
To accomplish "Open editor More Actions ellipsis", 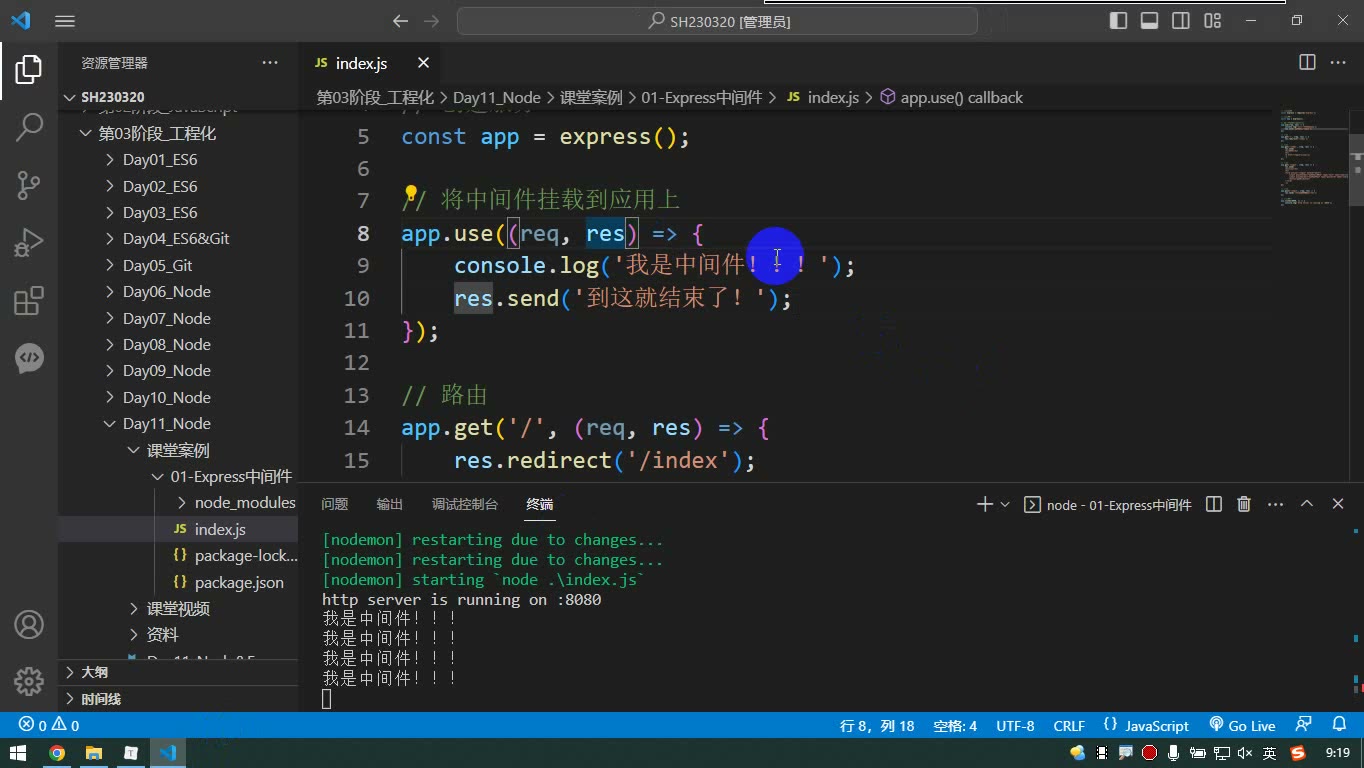I will point(1338,63).
